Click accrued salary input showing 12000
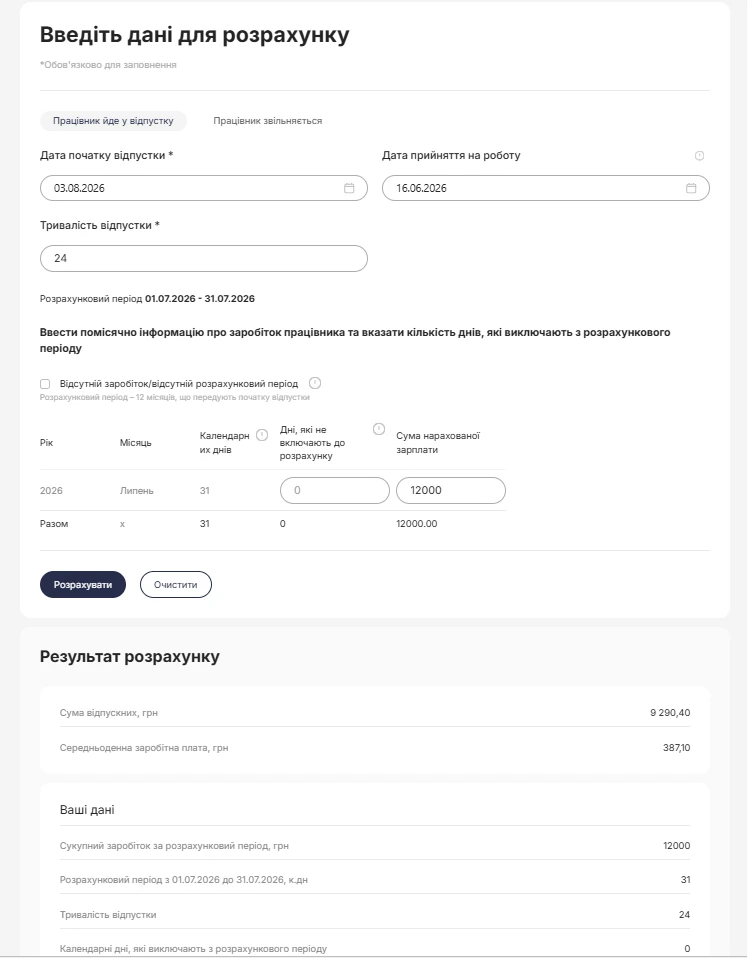This screenshot has height=958, width=748. 451,491
